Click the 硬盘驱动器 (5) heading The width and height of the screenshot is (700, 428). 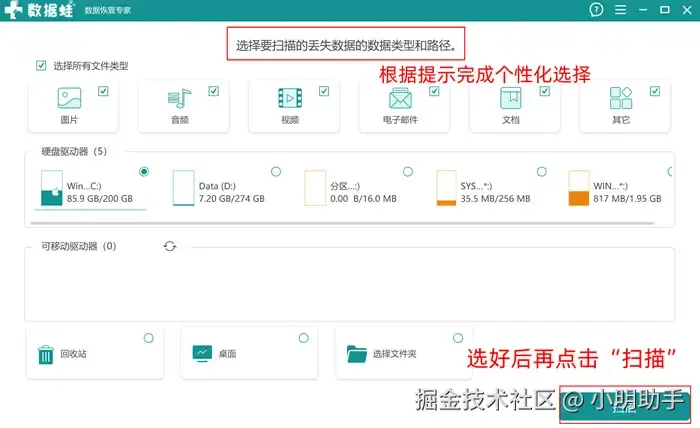(x=74, y=151)
